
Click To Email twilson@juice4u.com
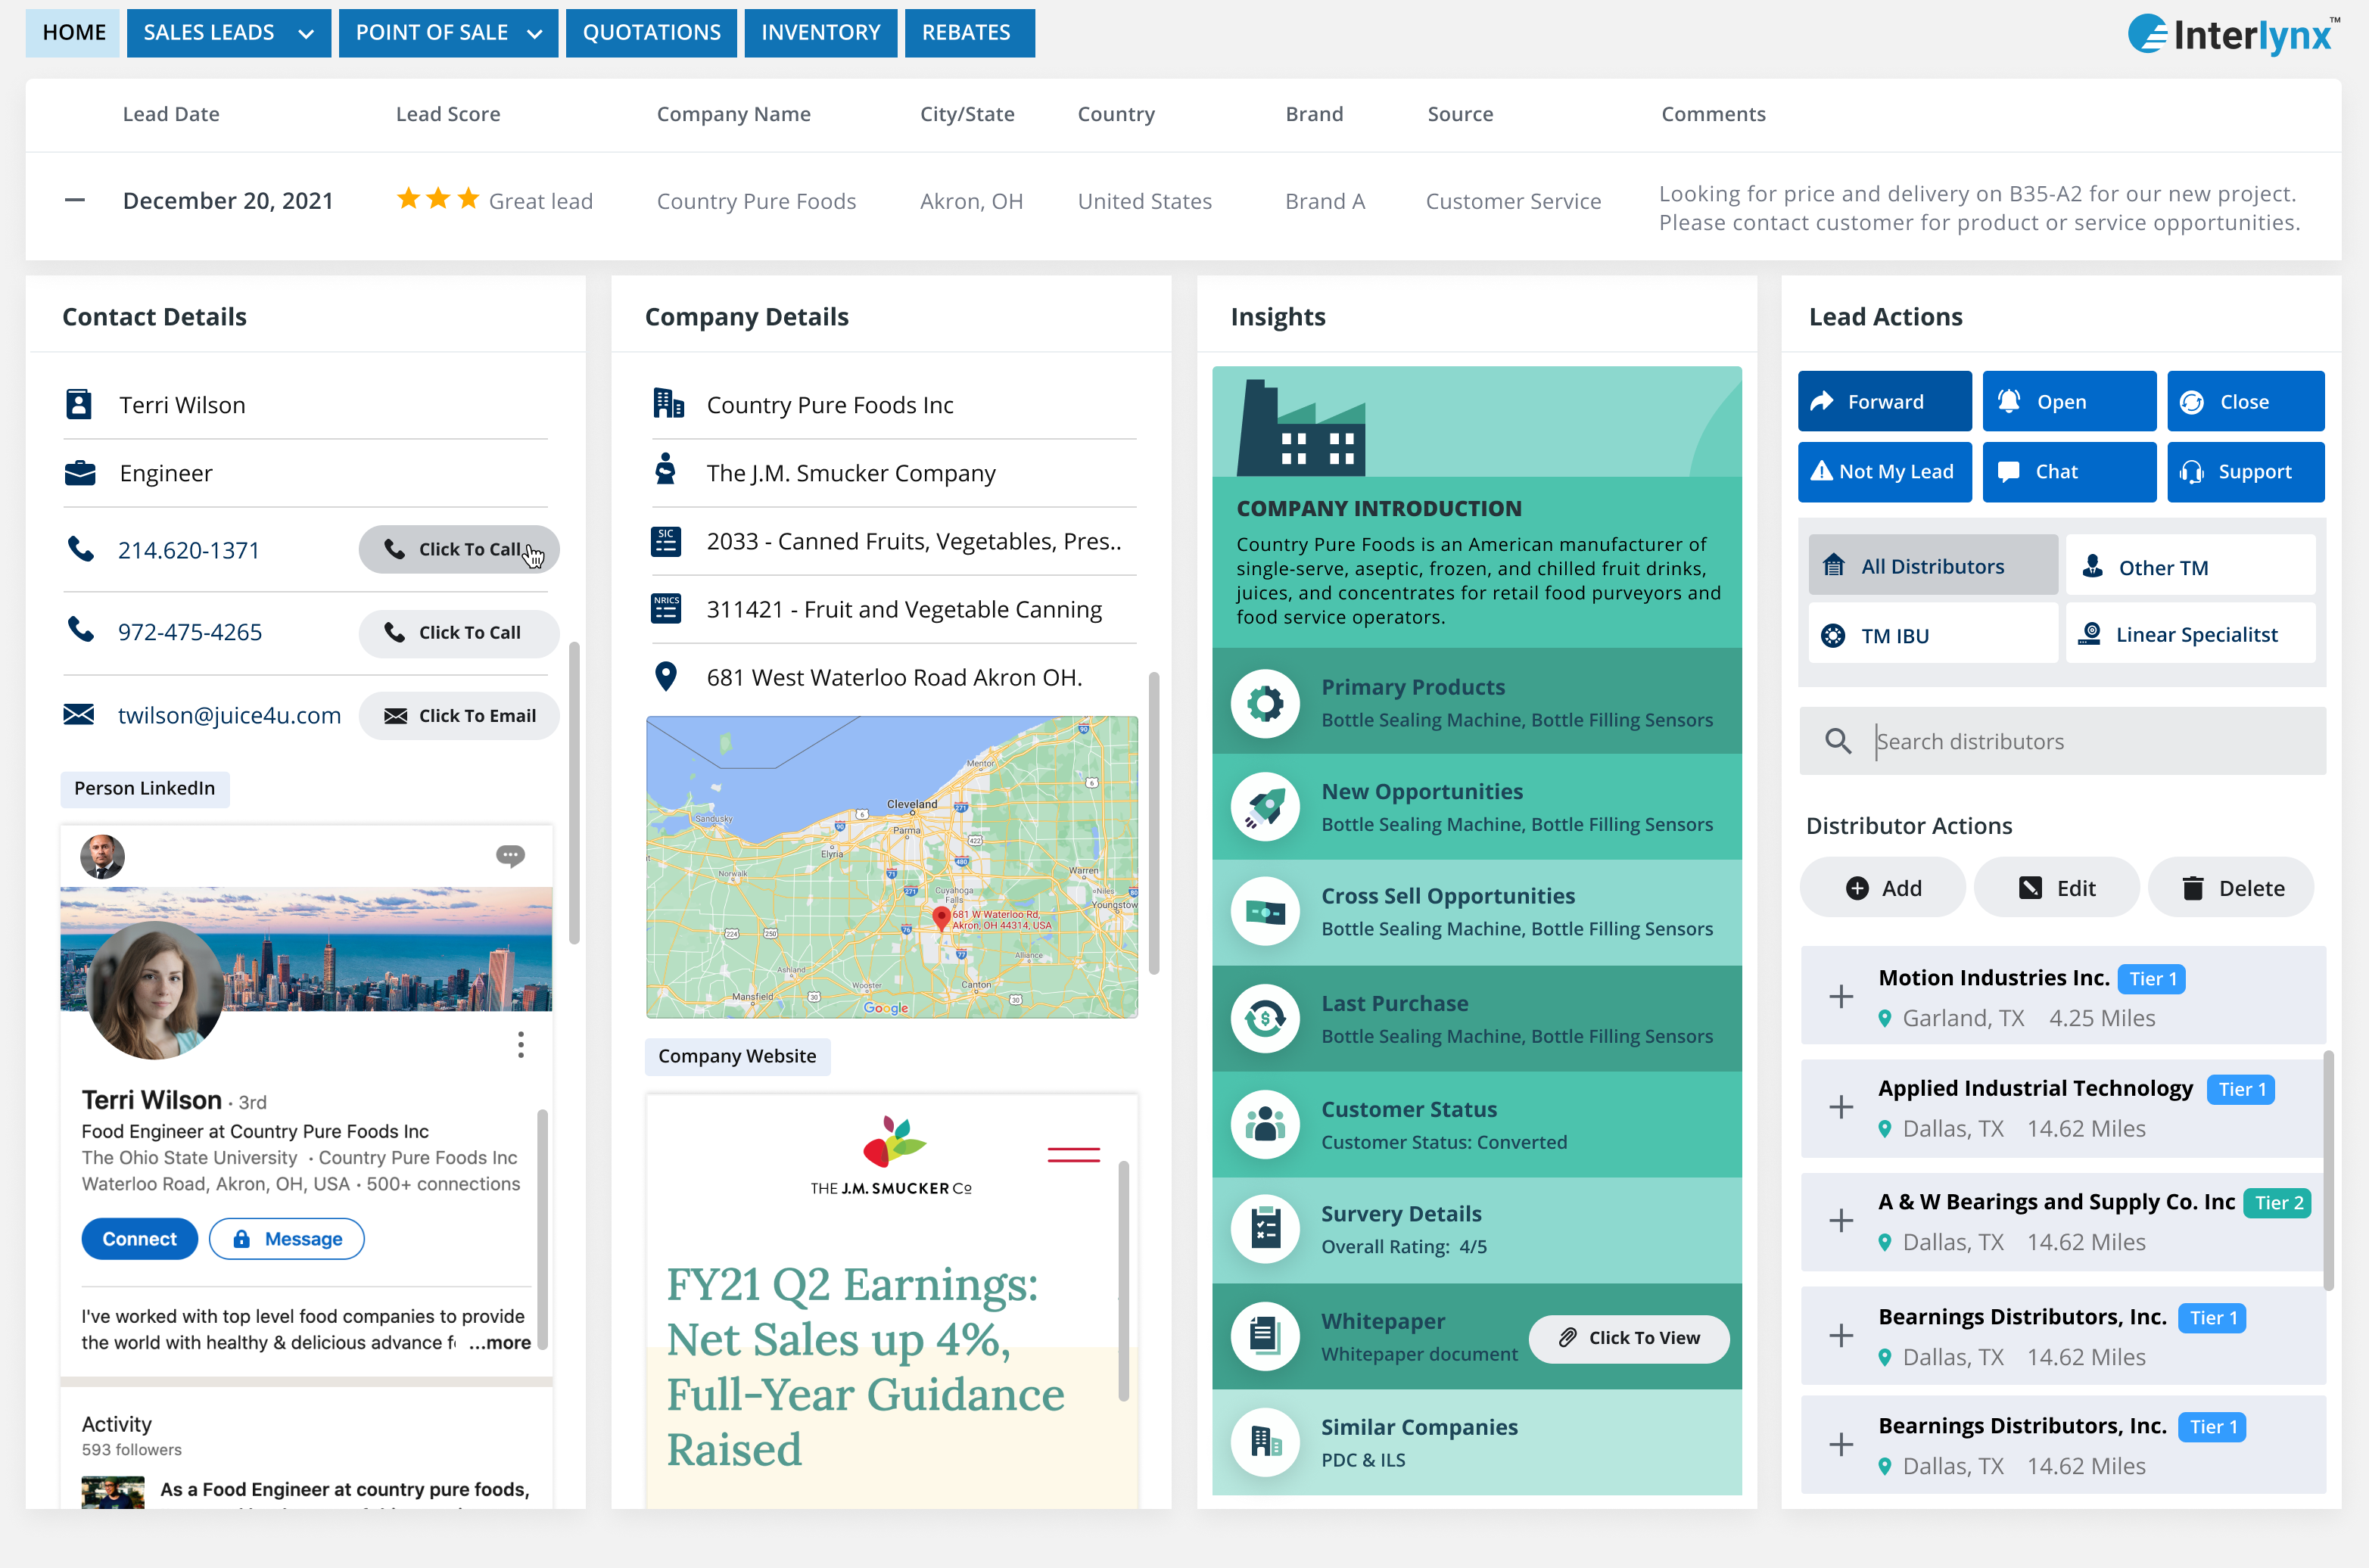pyautogui.click(x=459, y=715)
